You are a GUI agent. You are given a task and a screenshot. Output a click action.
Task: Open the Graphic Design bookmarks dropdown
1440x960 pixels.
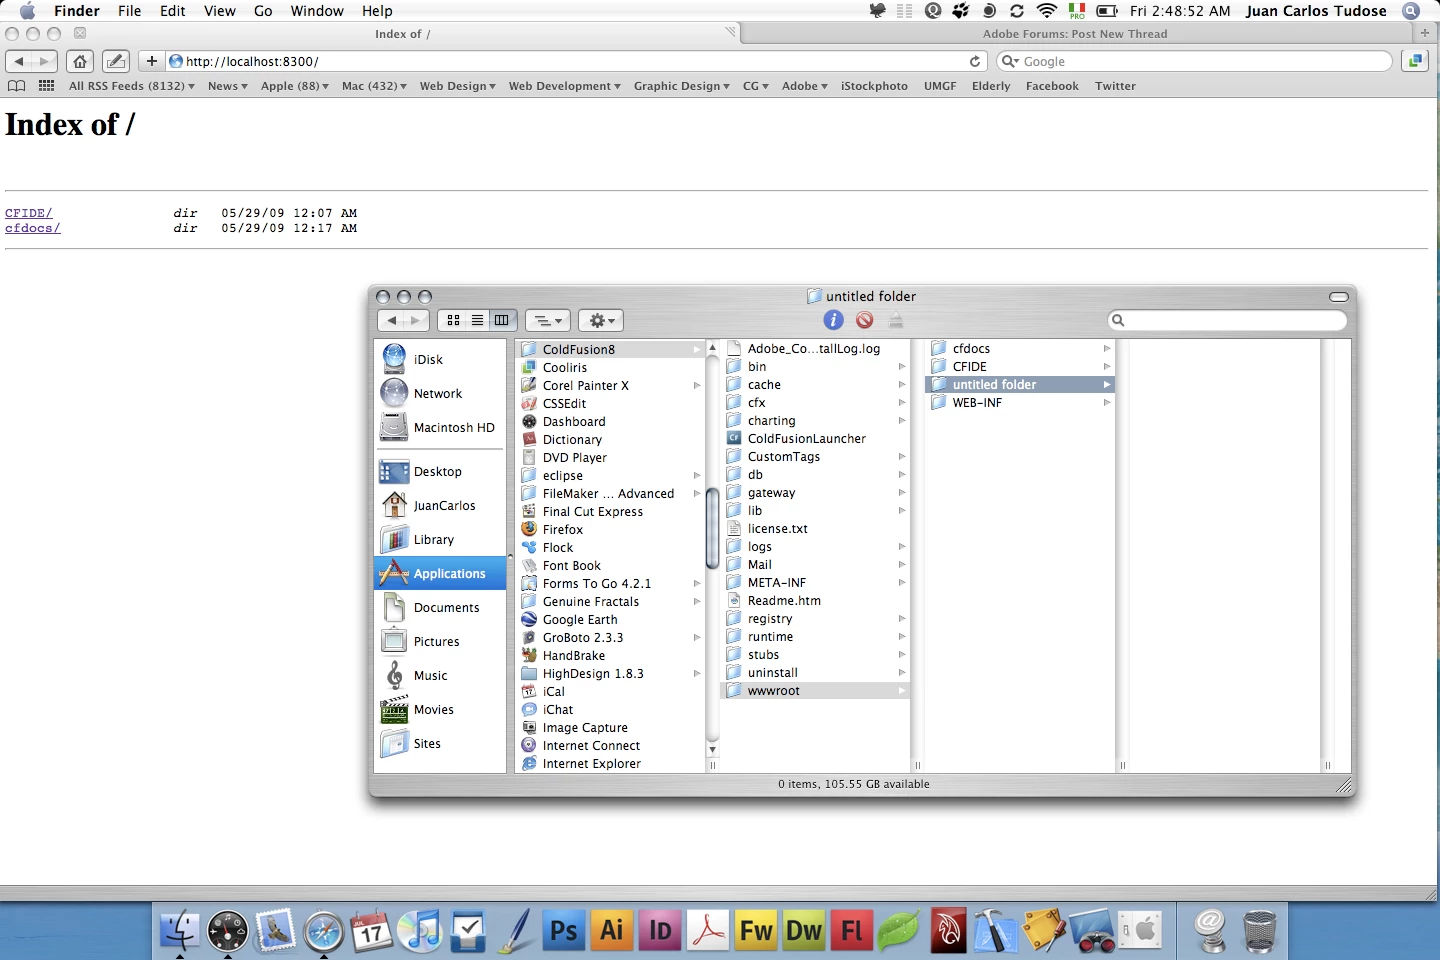pyautogui.click(x=681, y=86)
